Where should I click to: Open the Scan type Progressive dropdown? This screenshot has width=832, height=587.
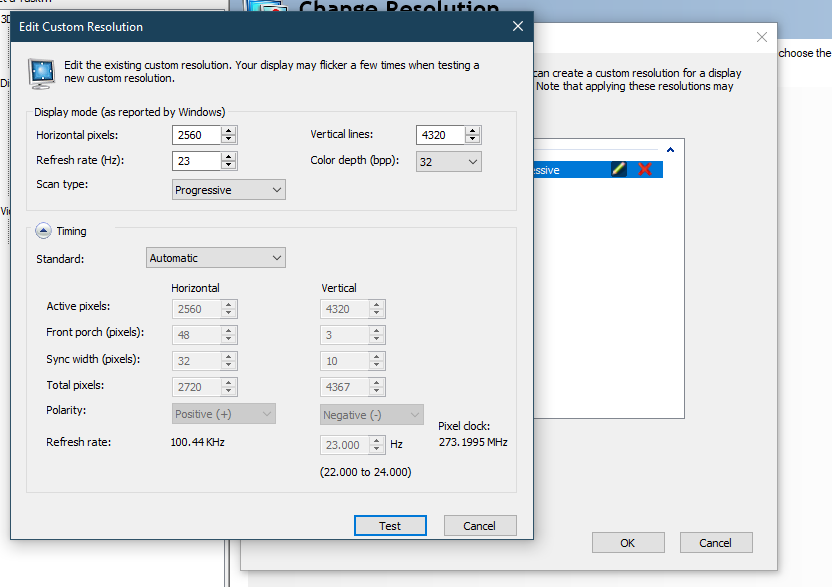point(229,190)
